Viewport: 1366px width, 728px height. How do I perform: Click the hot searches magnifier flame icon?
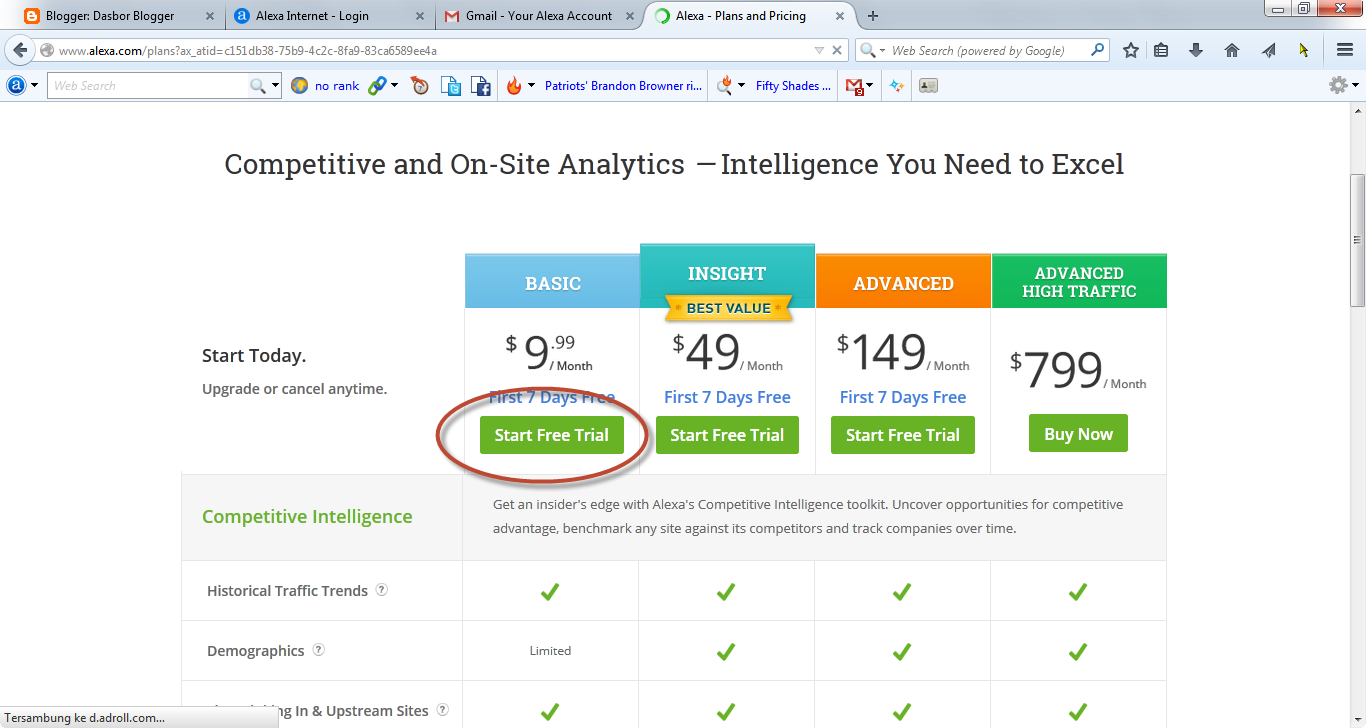725,86
